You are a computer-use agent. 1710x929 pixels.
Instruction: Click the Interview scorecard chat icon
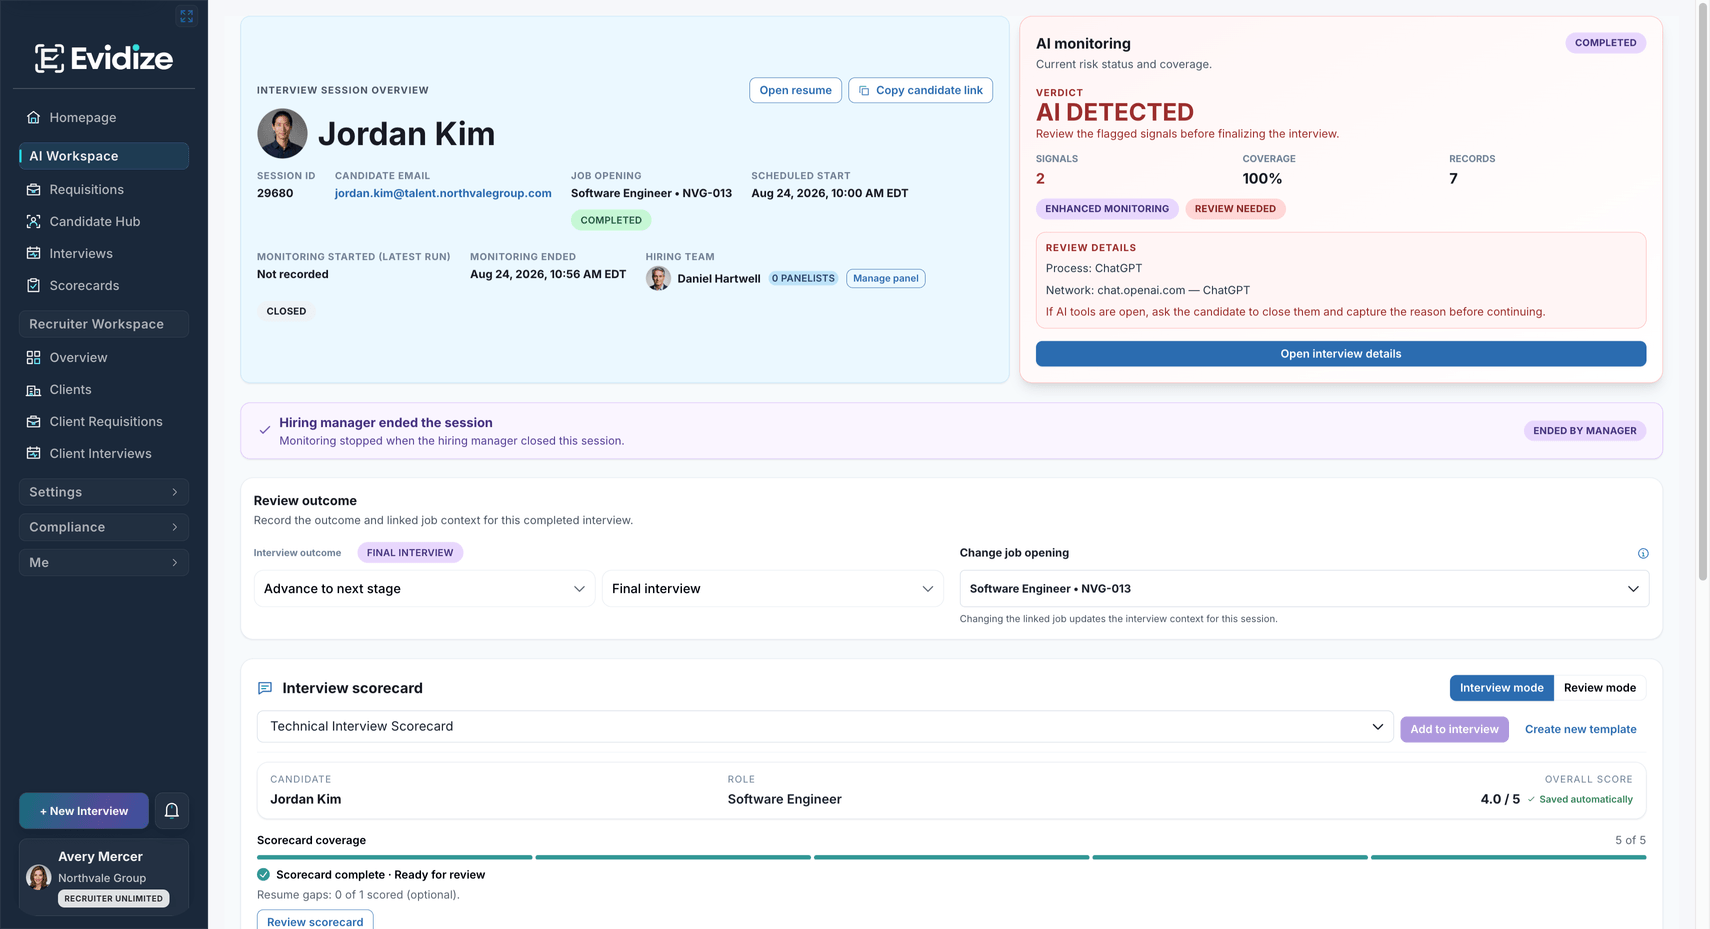tap(265, 688)
